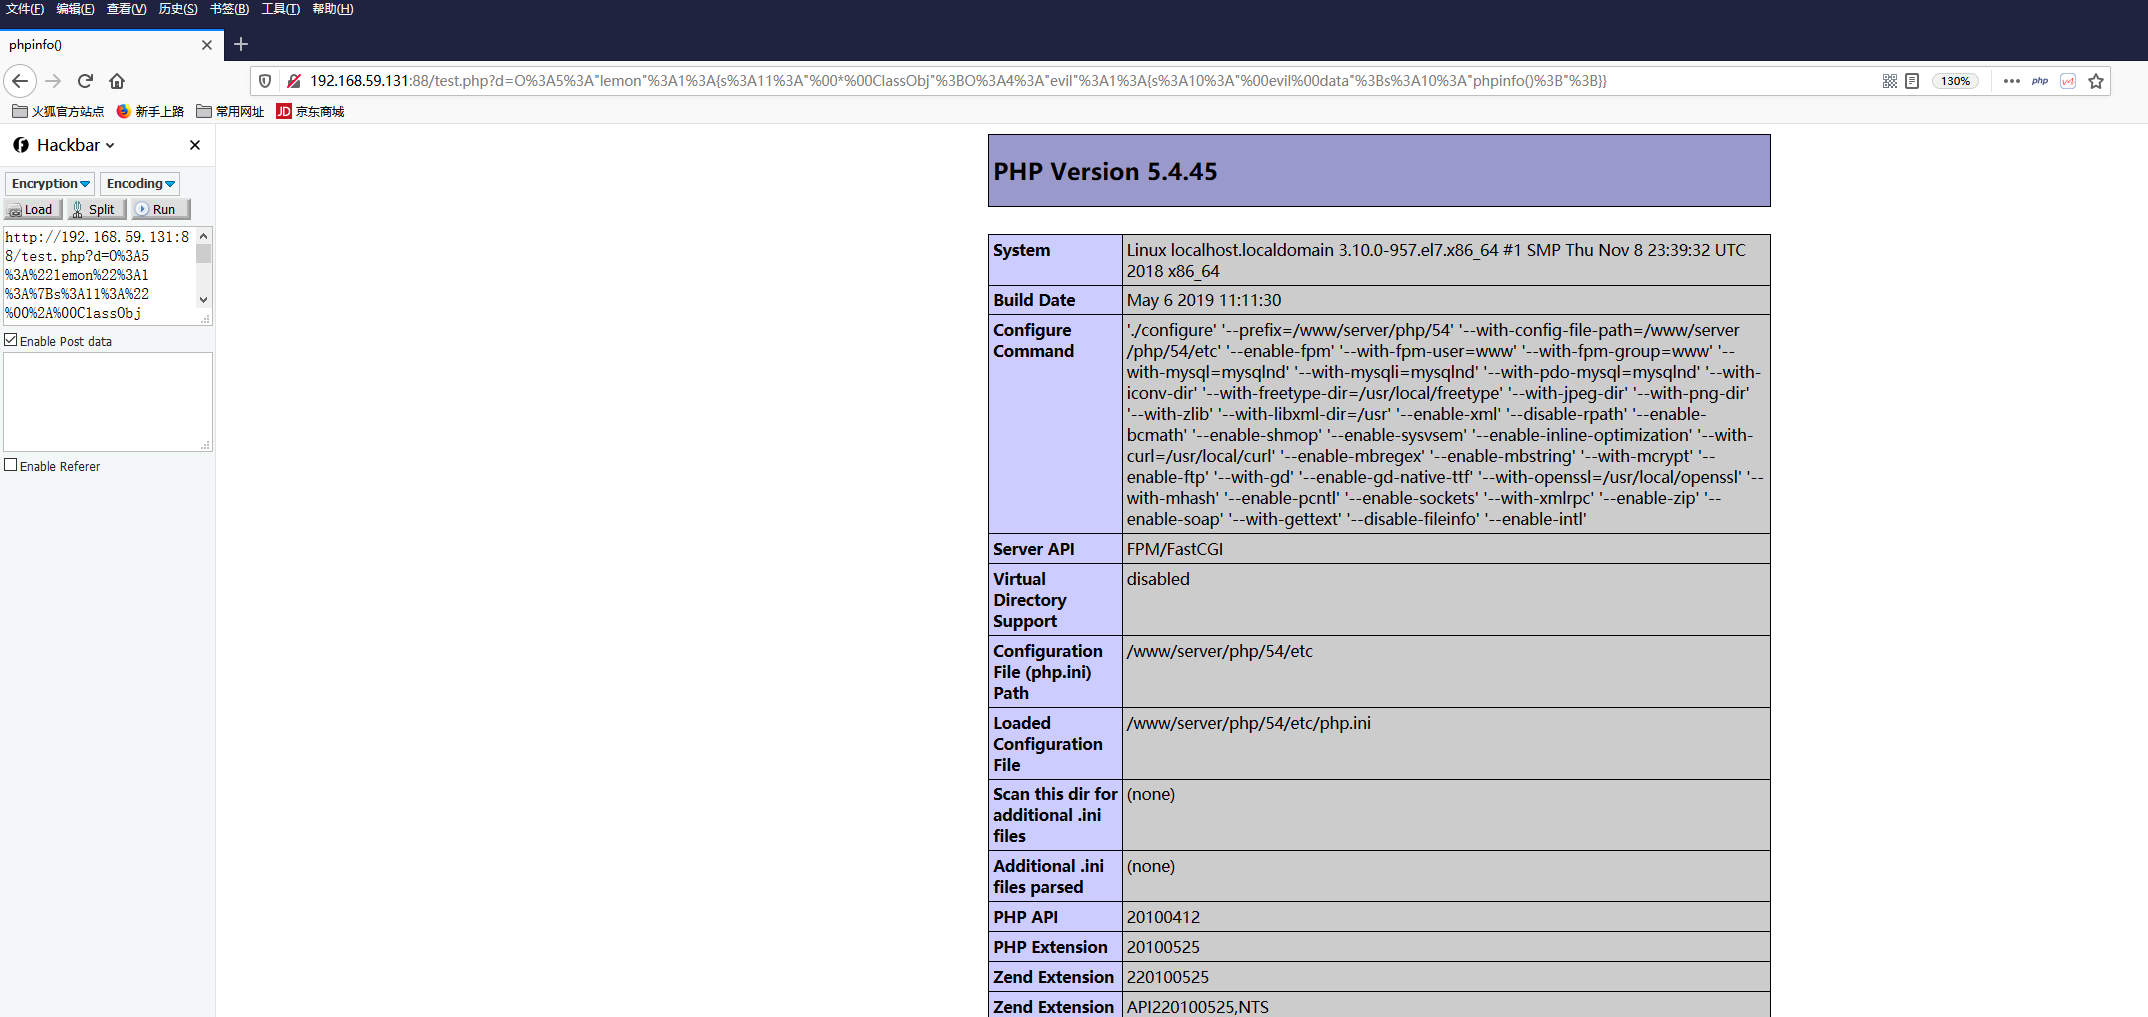Click the php extension icon in address bar
This screenshot has width=2148, height=1017.
tap(2040, 81)
